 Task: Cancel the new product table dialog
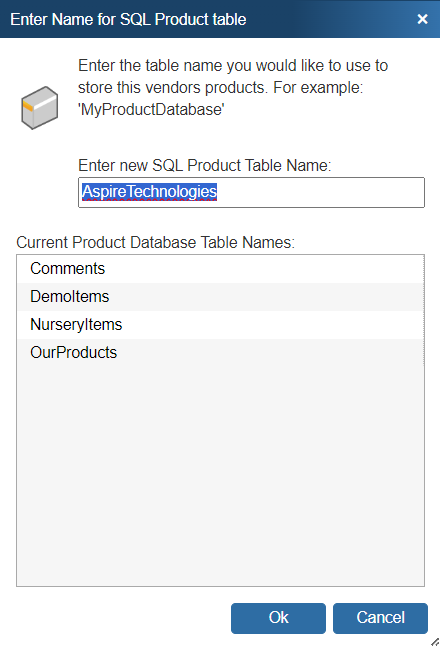pyautogui.click(x=380, y=618)
